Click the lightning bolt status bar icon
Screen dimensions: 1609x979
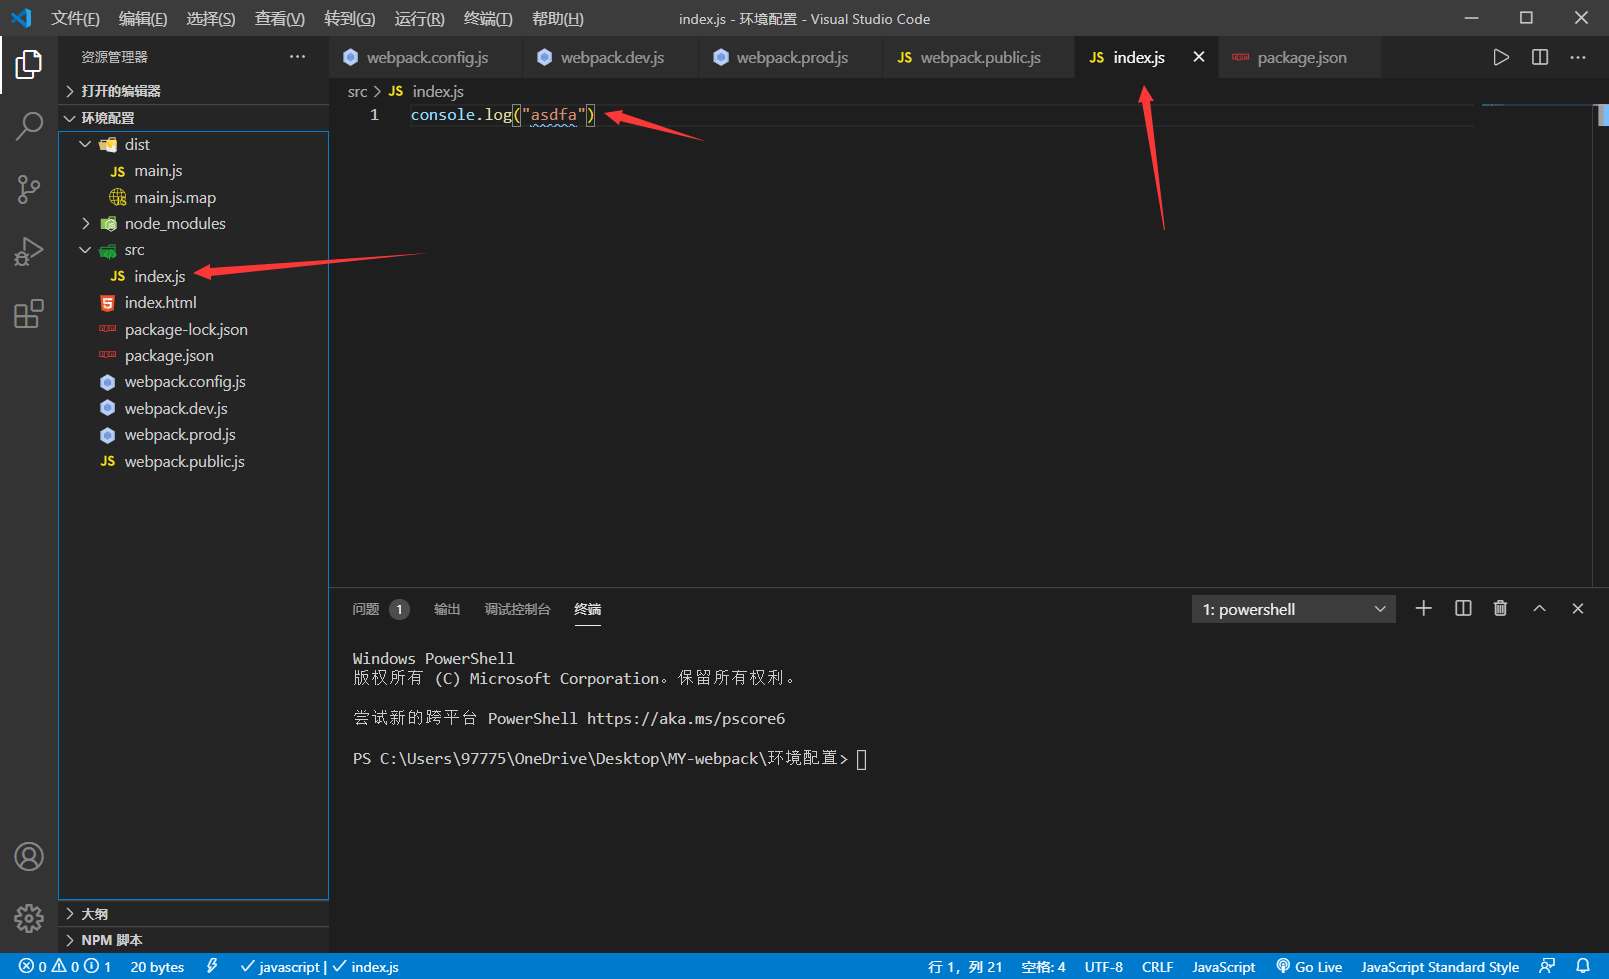[x=212, y=966]
